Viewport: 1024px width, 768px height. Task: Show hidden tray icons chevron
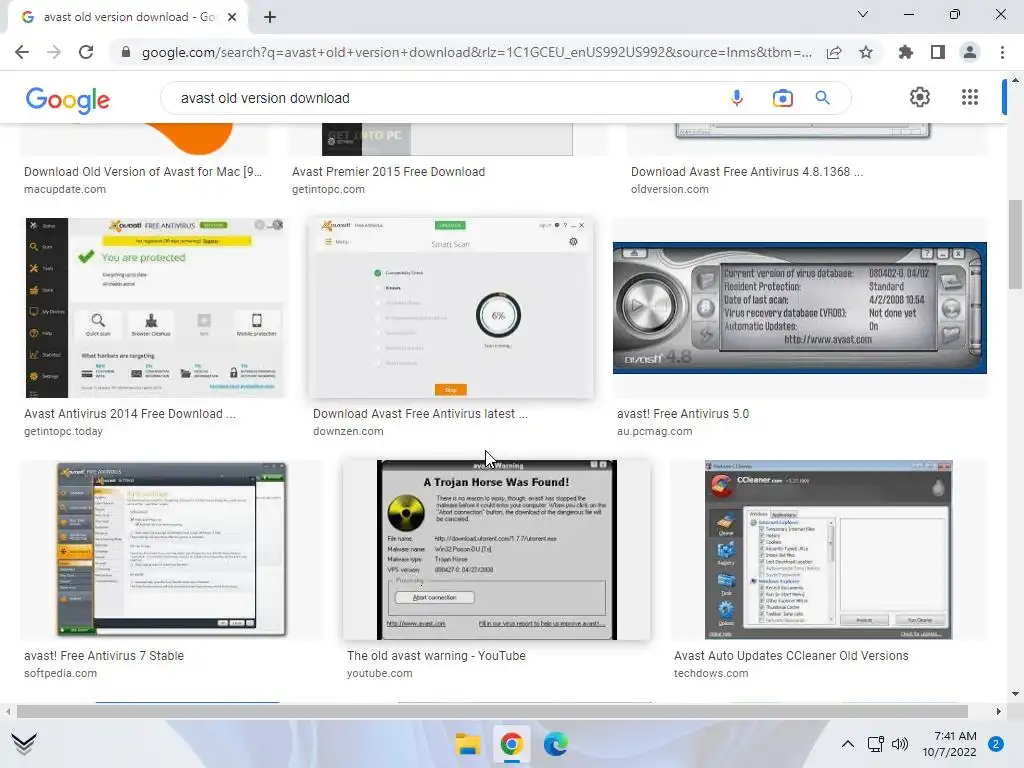847,744
